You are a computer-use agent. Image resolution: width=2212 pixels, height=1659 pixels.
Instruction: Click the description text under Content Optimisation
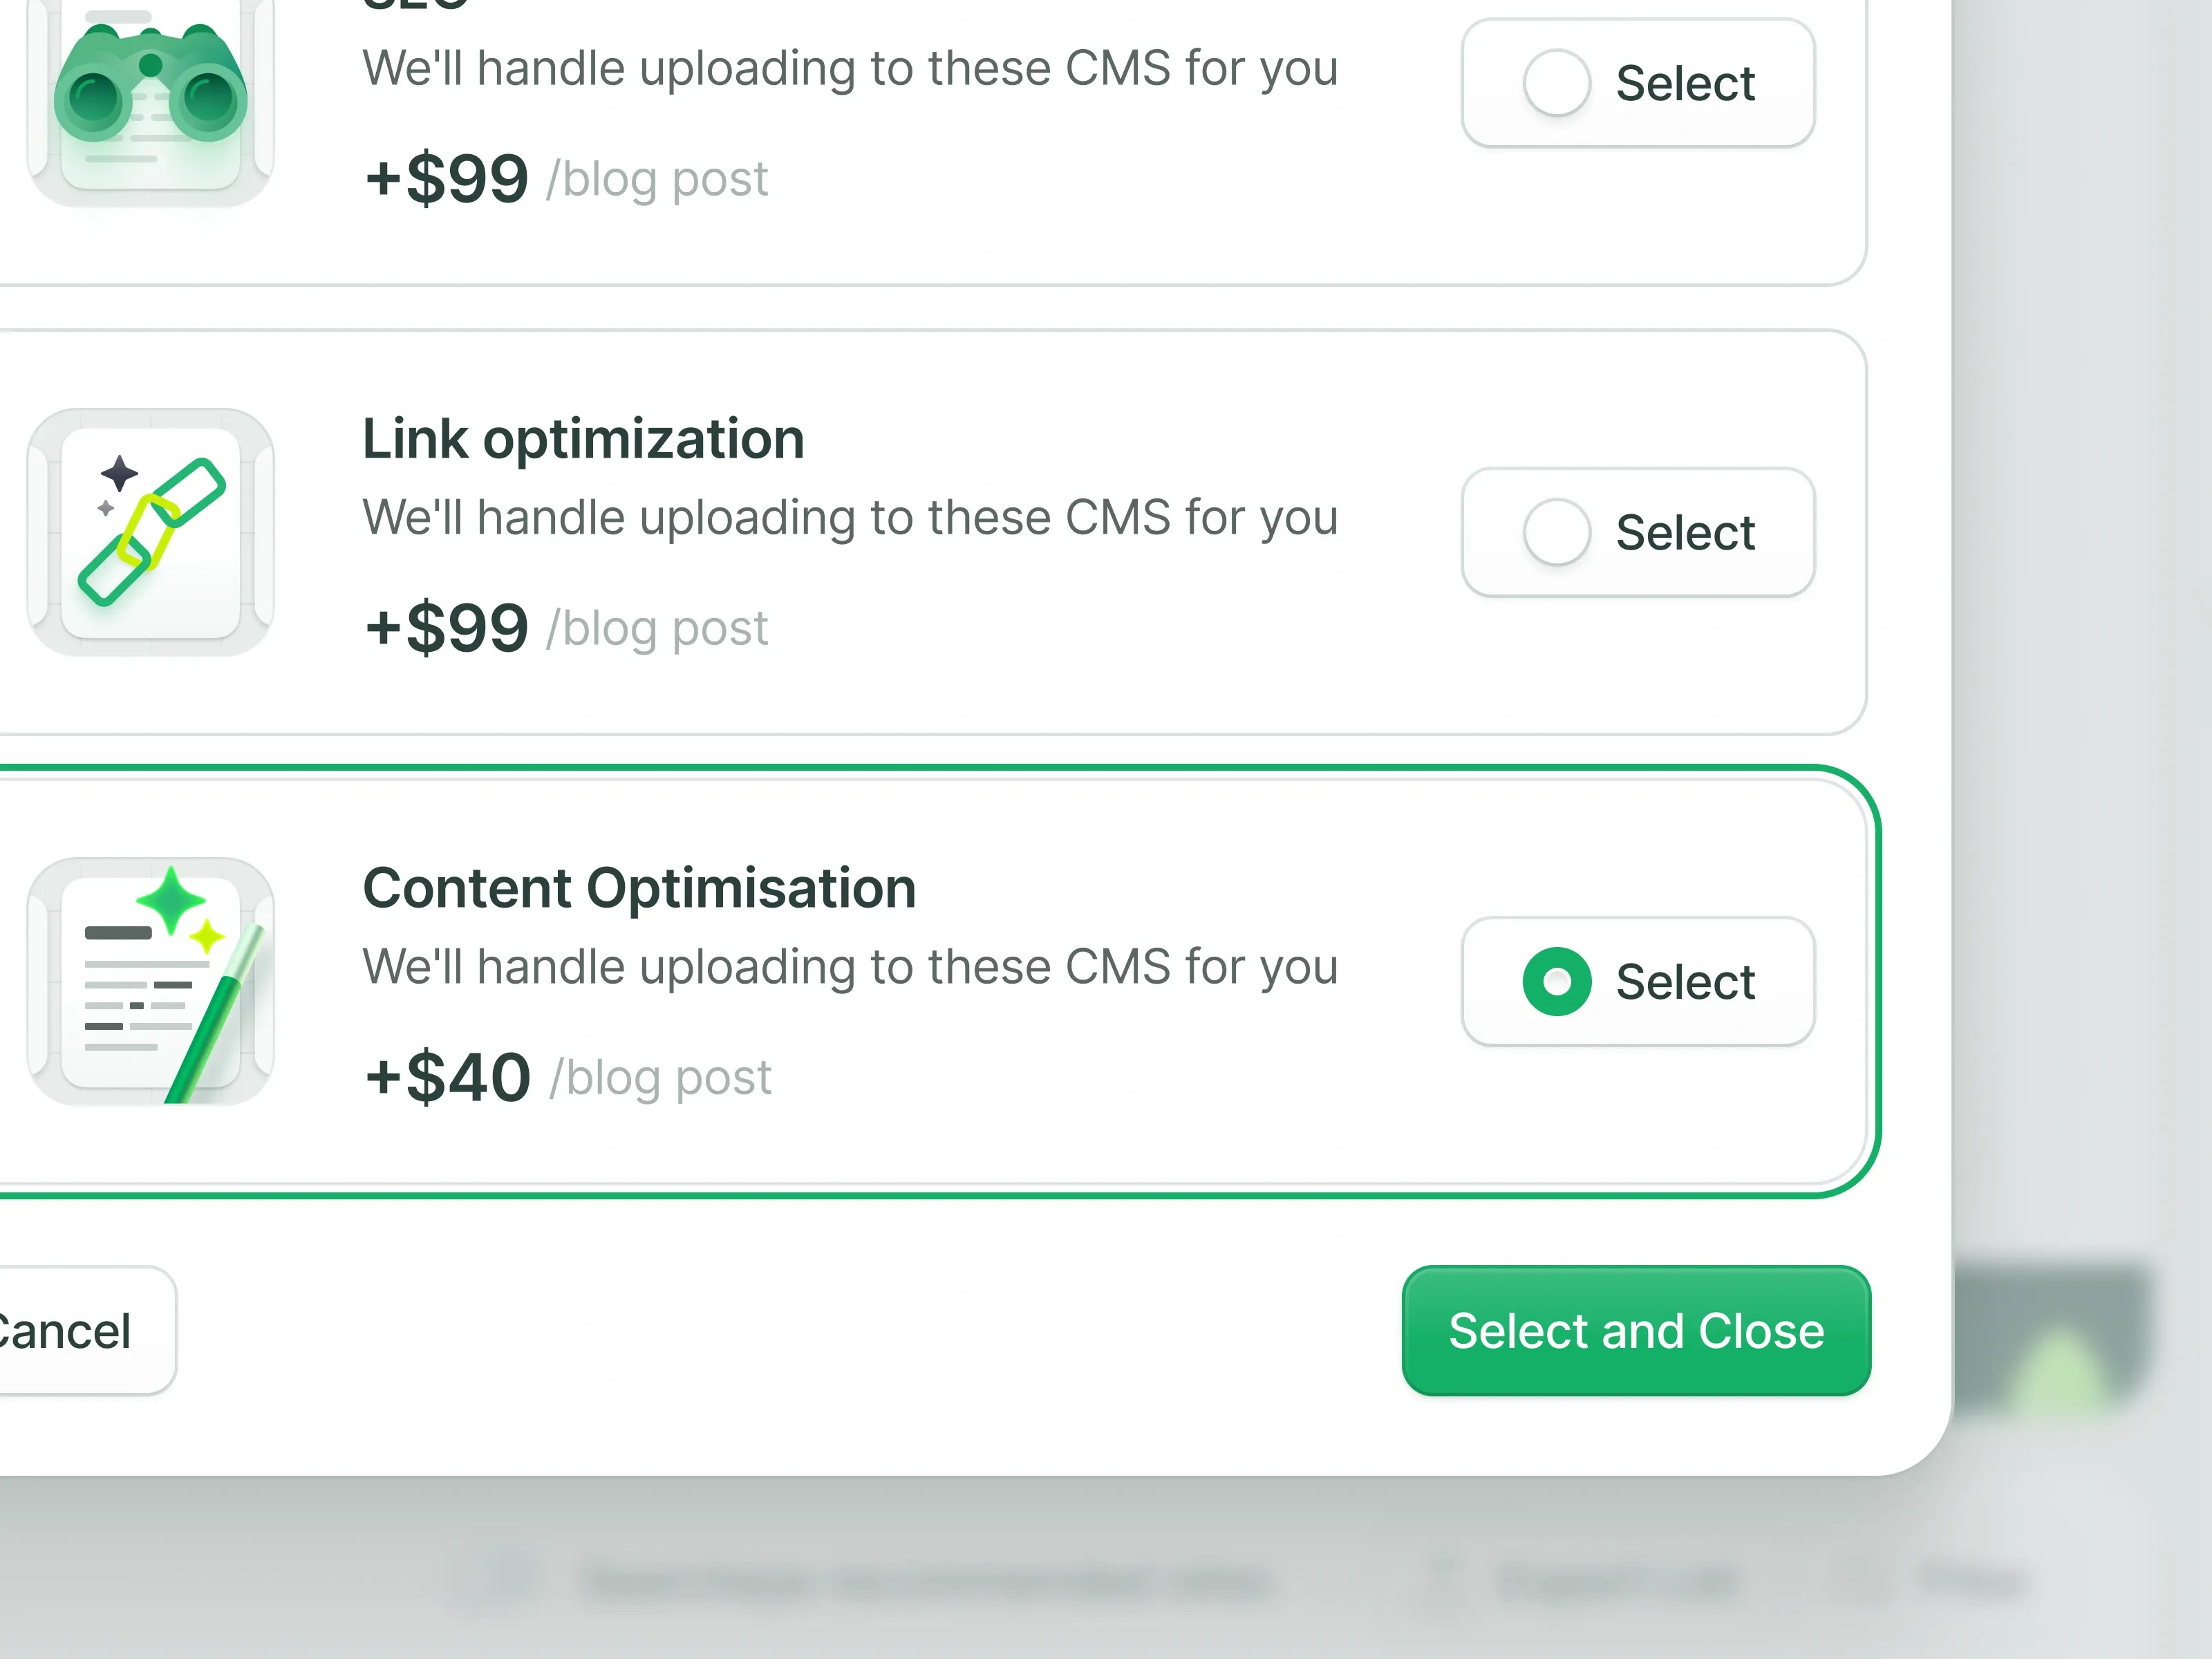coord(849,967)
